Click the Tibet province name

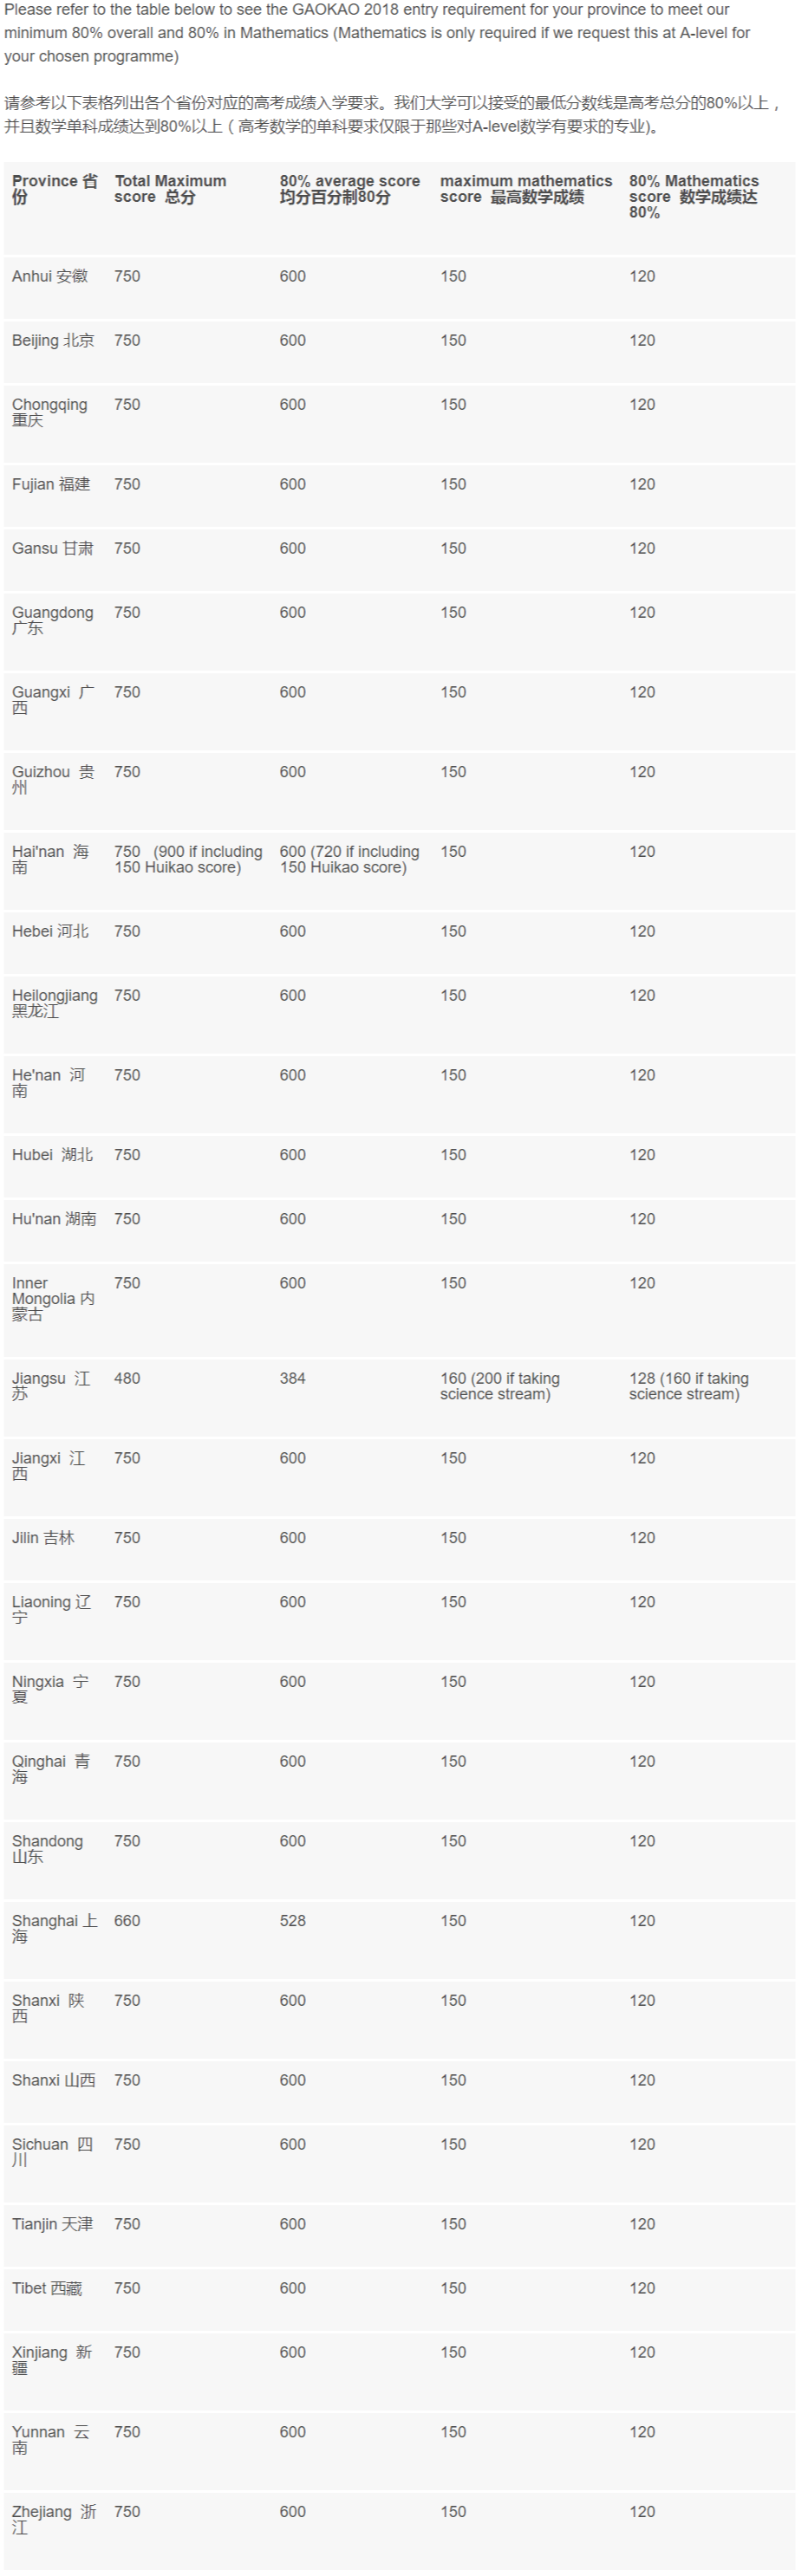click(47, 2289)
